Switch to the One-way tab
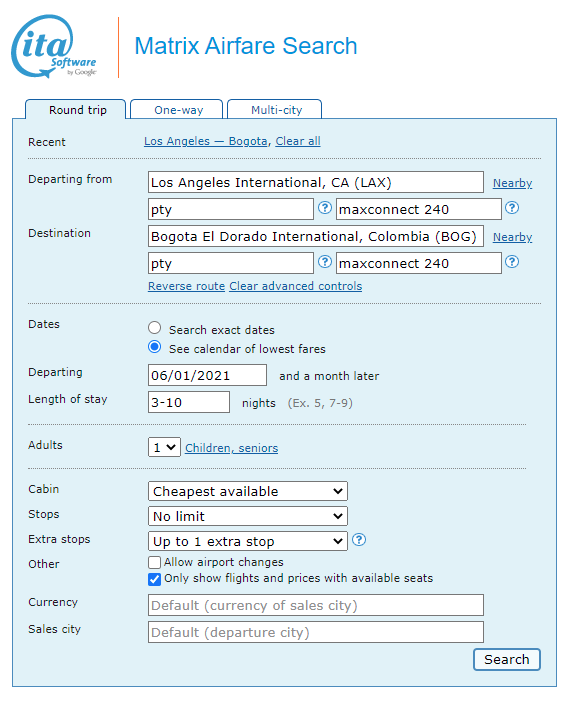The width and height of the screenshot is (570, 706). tap(176, 109)
